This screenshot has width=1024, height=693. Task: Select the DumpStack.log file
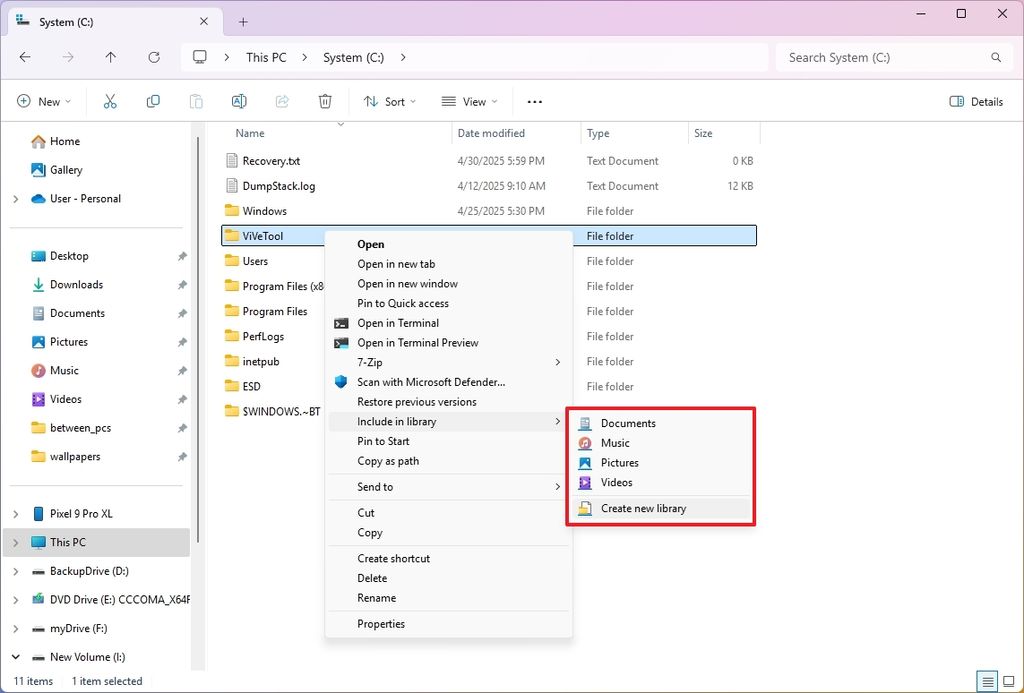[x=489, y=186]
